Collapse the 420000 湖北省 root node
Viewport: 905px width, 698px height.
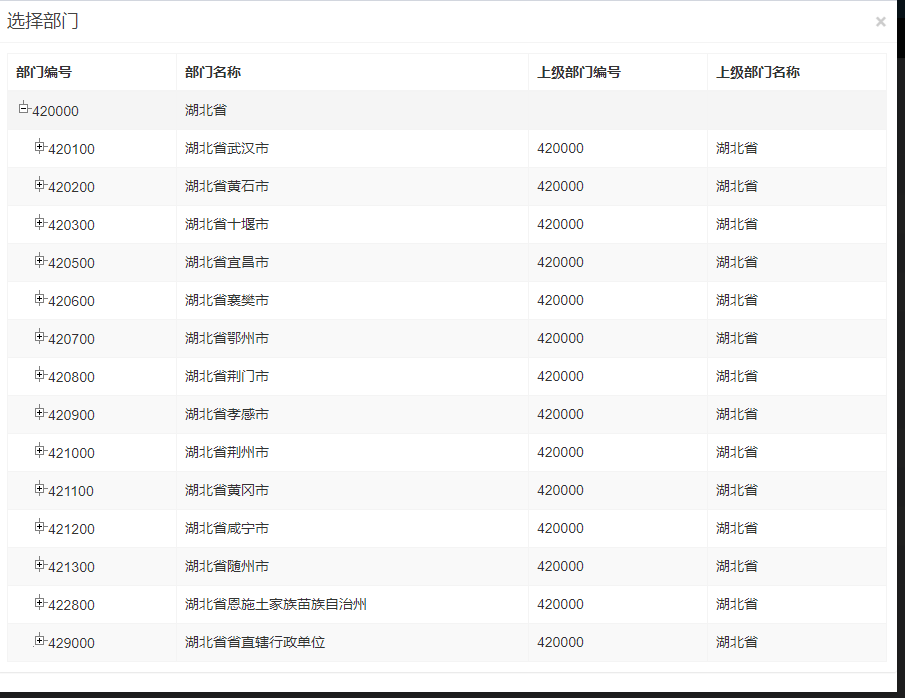click(x=23, y=108)
